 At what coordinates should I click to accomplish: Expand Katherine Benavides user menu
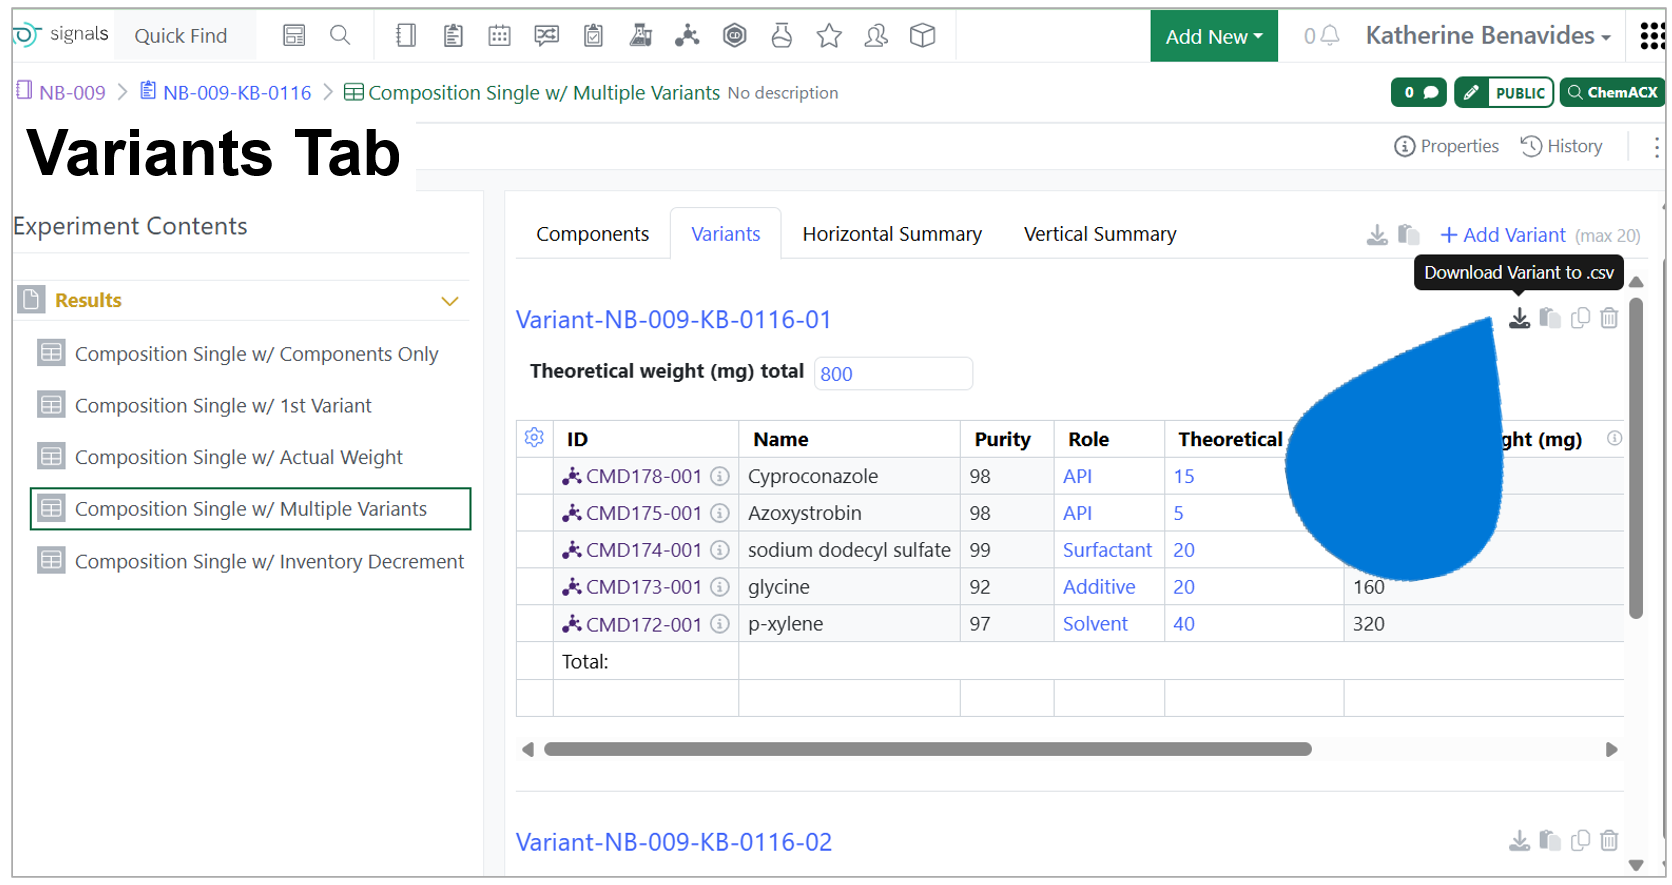click(x=1487, y=36)
